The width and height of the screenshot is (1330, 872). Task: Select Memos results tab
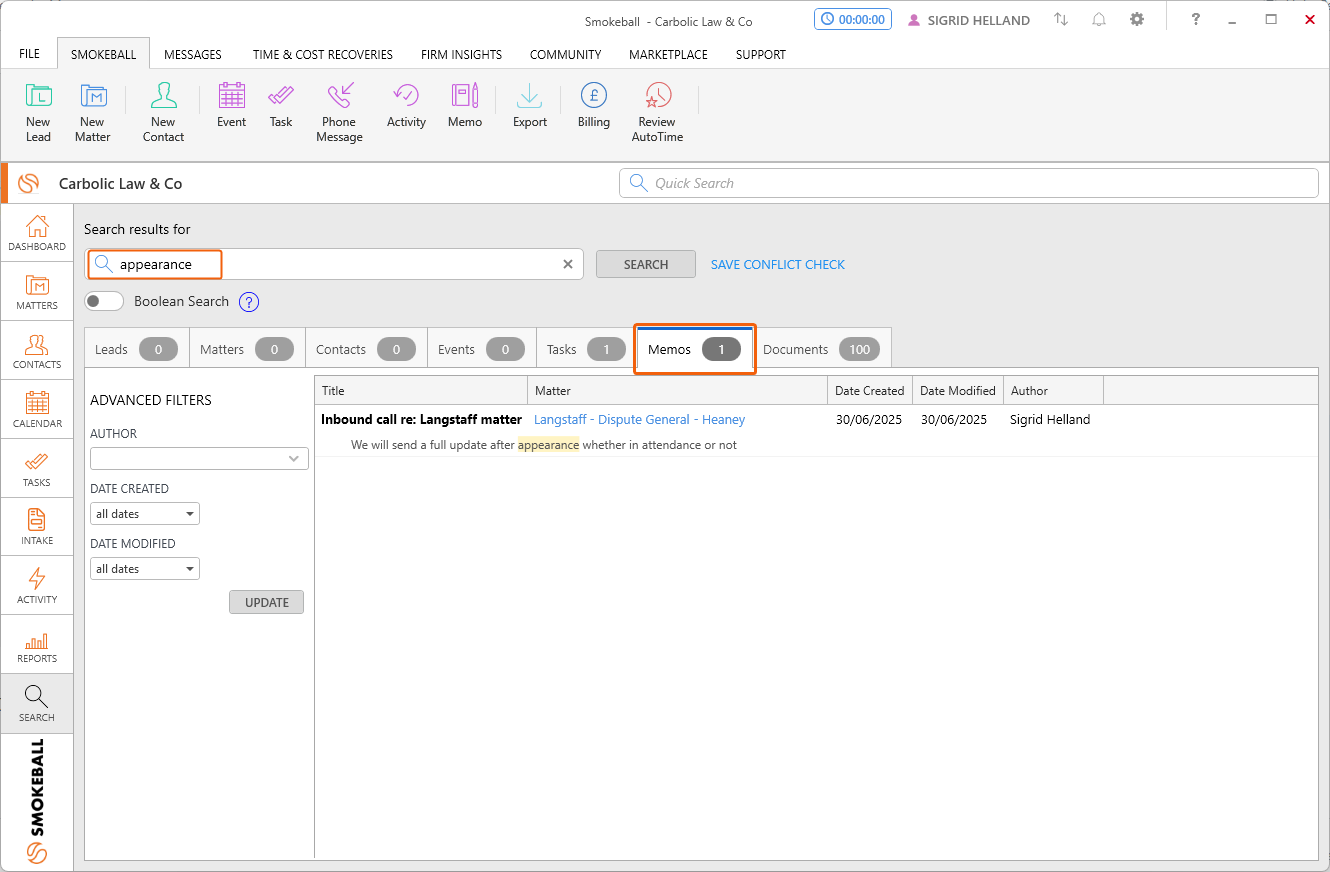click(x=695, y=349)
